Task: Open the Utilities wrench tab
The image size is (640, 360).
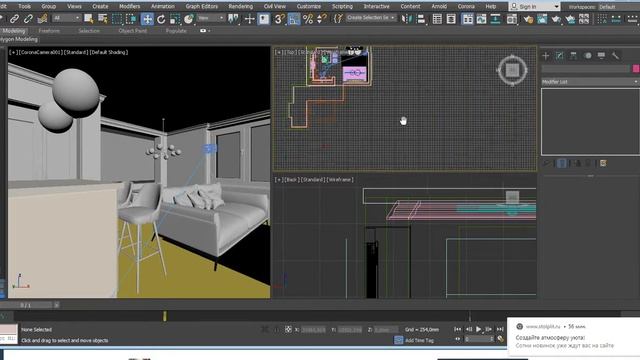Action: 616,56
